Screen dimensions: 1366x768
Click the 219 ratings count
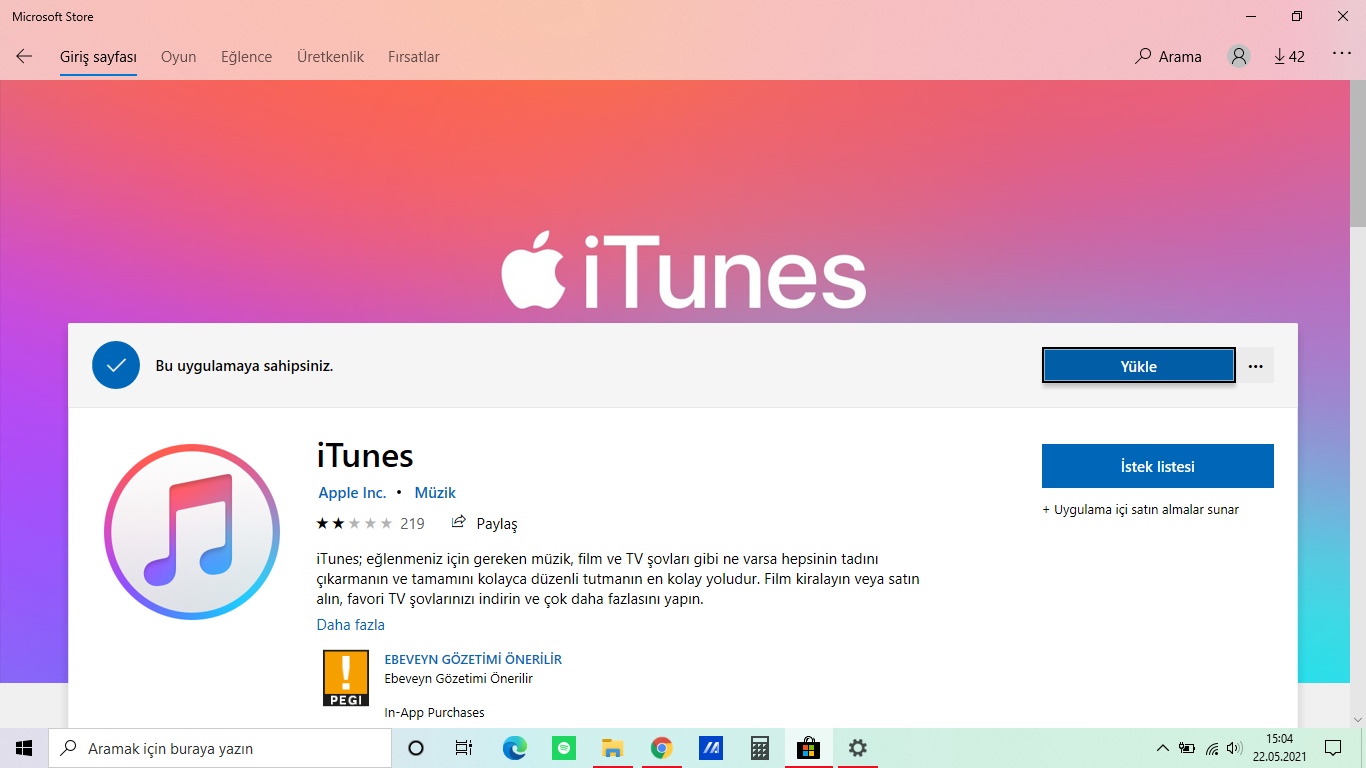(412, 523)
